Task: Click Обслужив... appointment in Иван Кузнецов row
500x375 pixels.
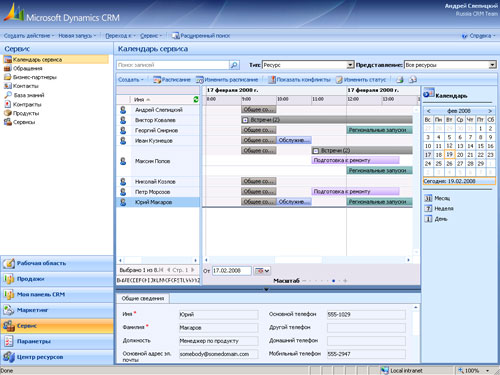Action: point(294,140)
